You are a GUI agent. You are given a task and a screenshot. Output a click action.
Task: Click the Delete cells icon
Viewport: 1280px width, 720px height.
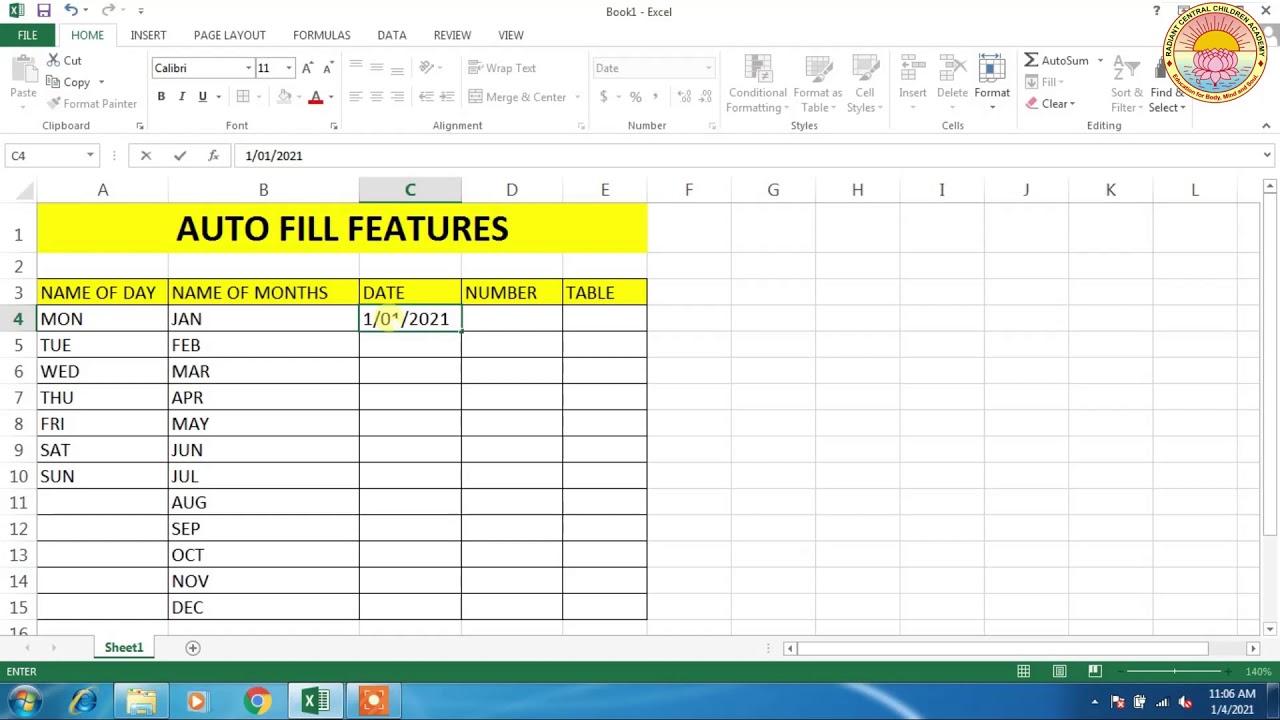pyautogui.click(x=952, y=80)
